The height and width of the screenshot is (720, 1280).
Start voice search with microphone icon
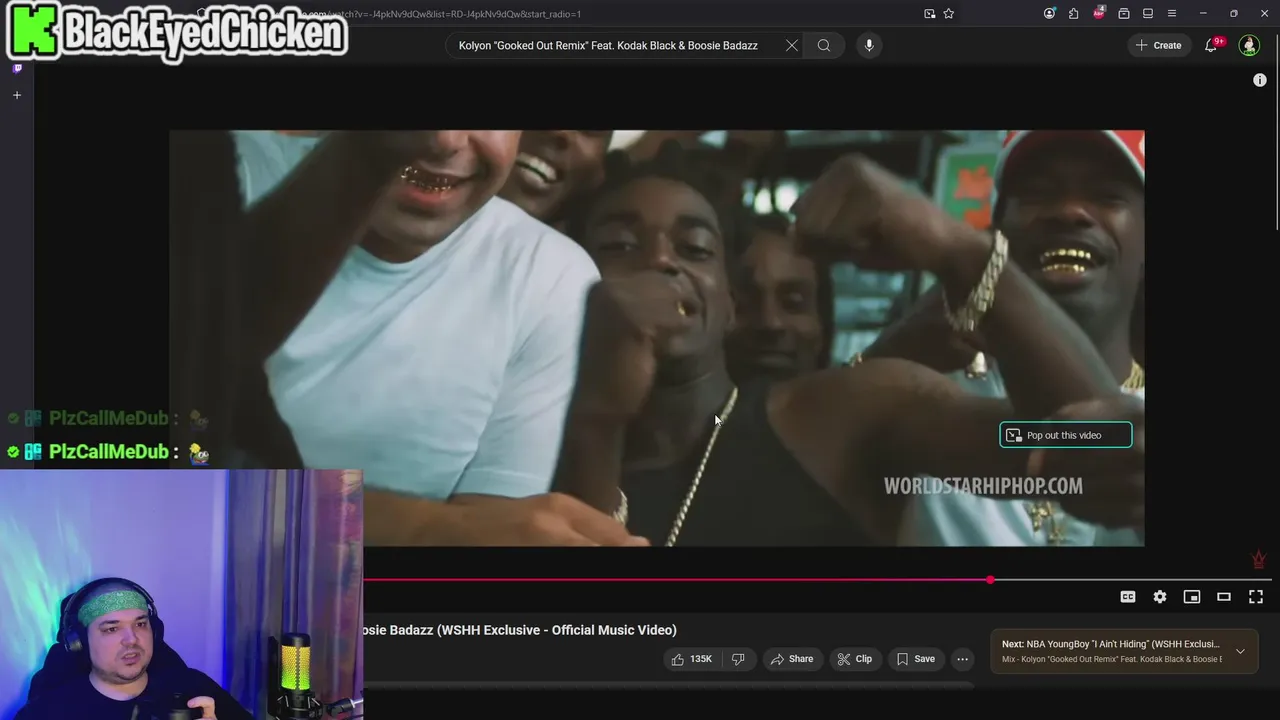click(x=869, y=45)
